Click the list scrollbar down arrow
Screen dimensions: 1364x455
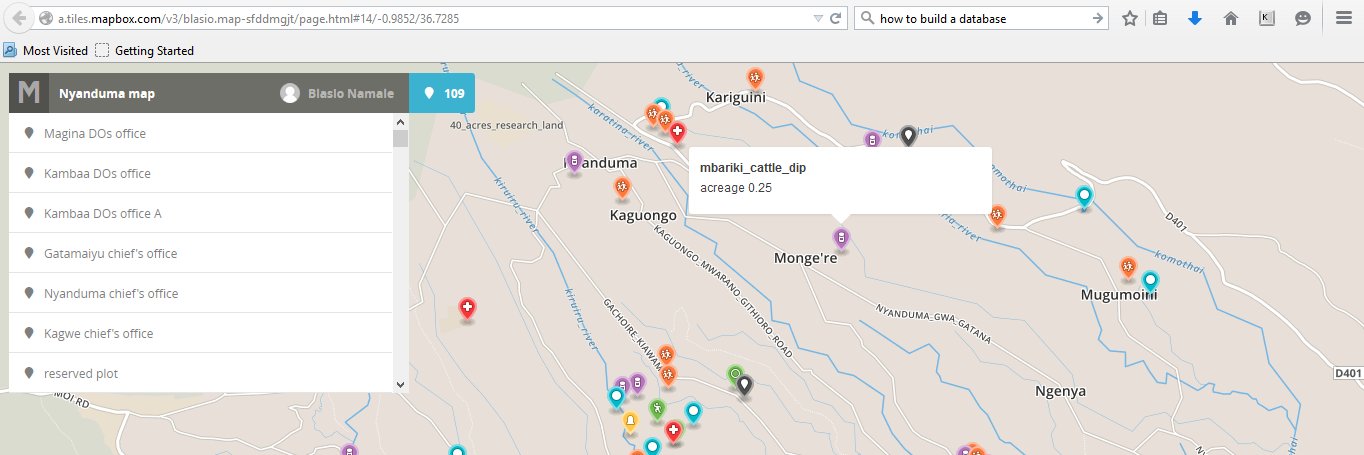click(x=400, y=384)
